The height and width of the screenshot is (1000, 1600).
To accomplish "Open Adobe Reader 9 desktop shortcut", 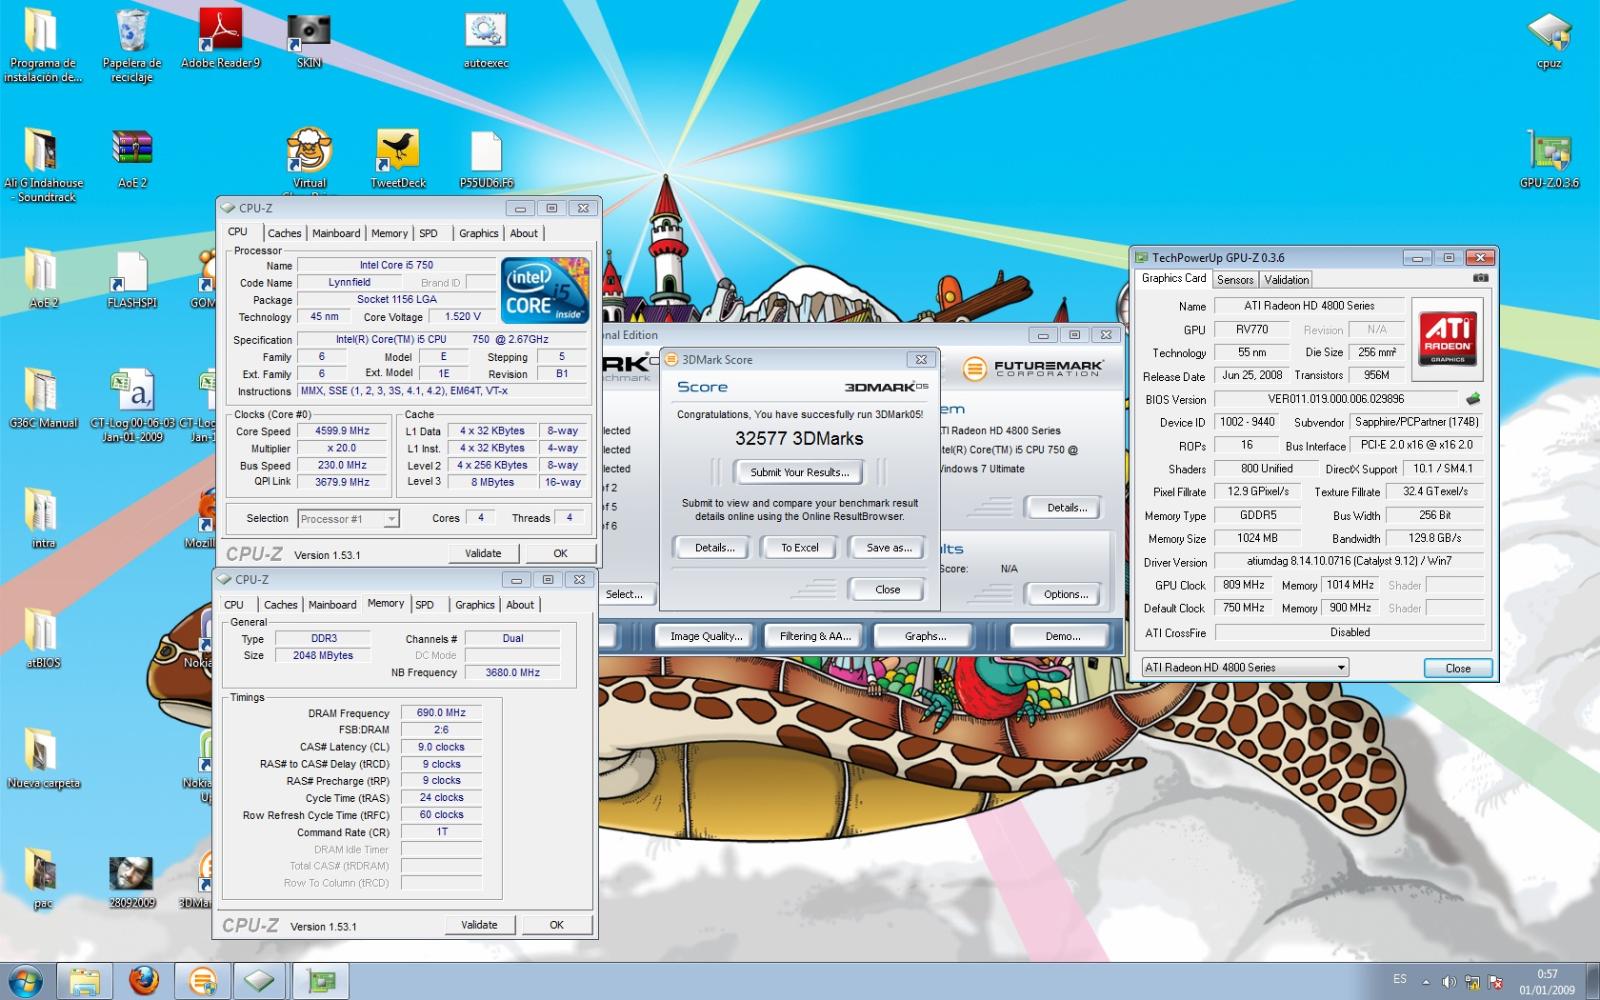I will pos(220,40).
